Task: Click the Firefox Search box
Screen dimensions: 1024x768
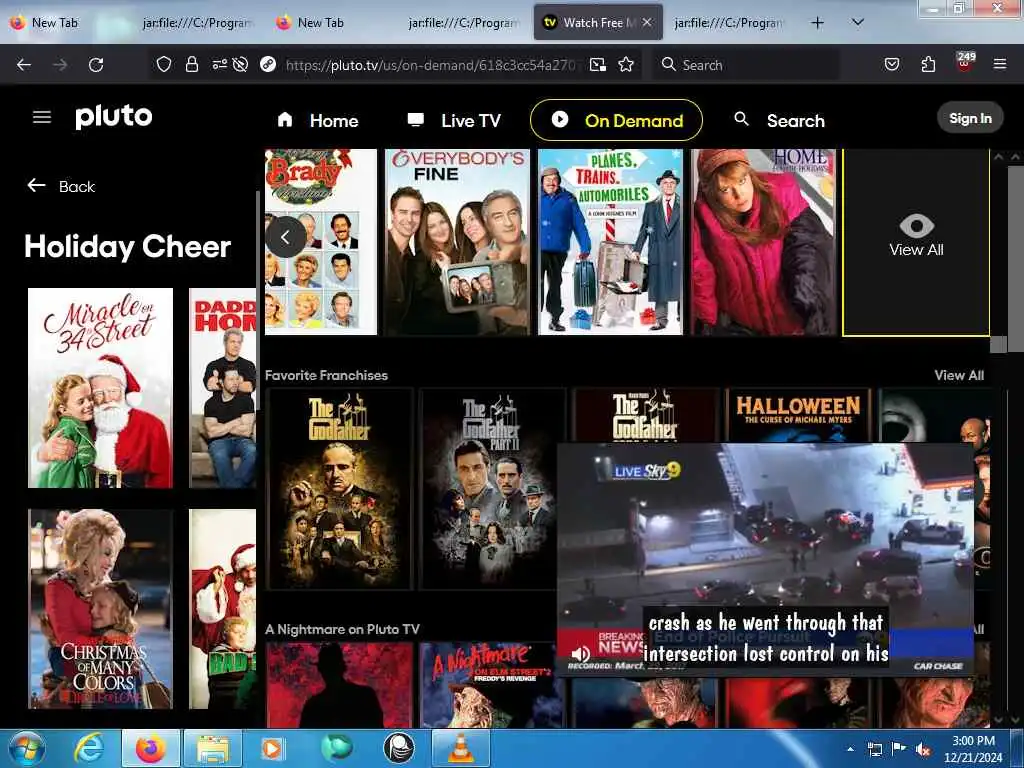Action: point(746,65)
